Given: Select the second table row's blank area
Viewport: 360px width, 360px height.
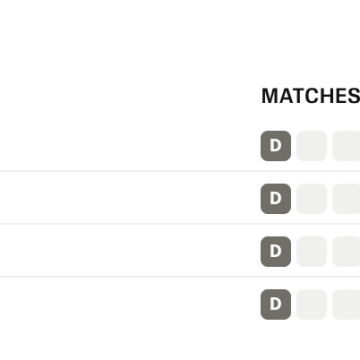Looking at the screenshot, I should tap(130, 199).
